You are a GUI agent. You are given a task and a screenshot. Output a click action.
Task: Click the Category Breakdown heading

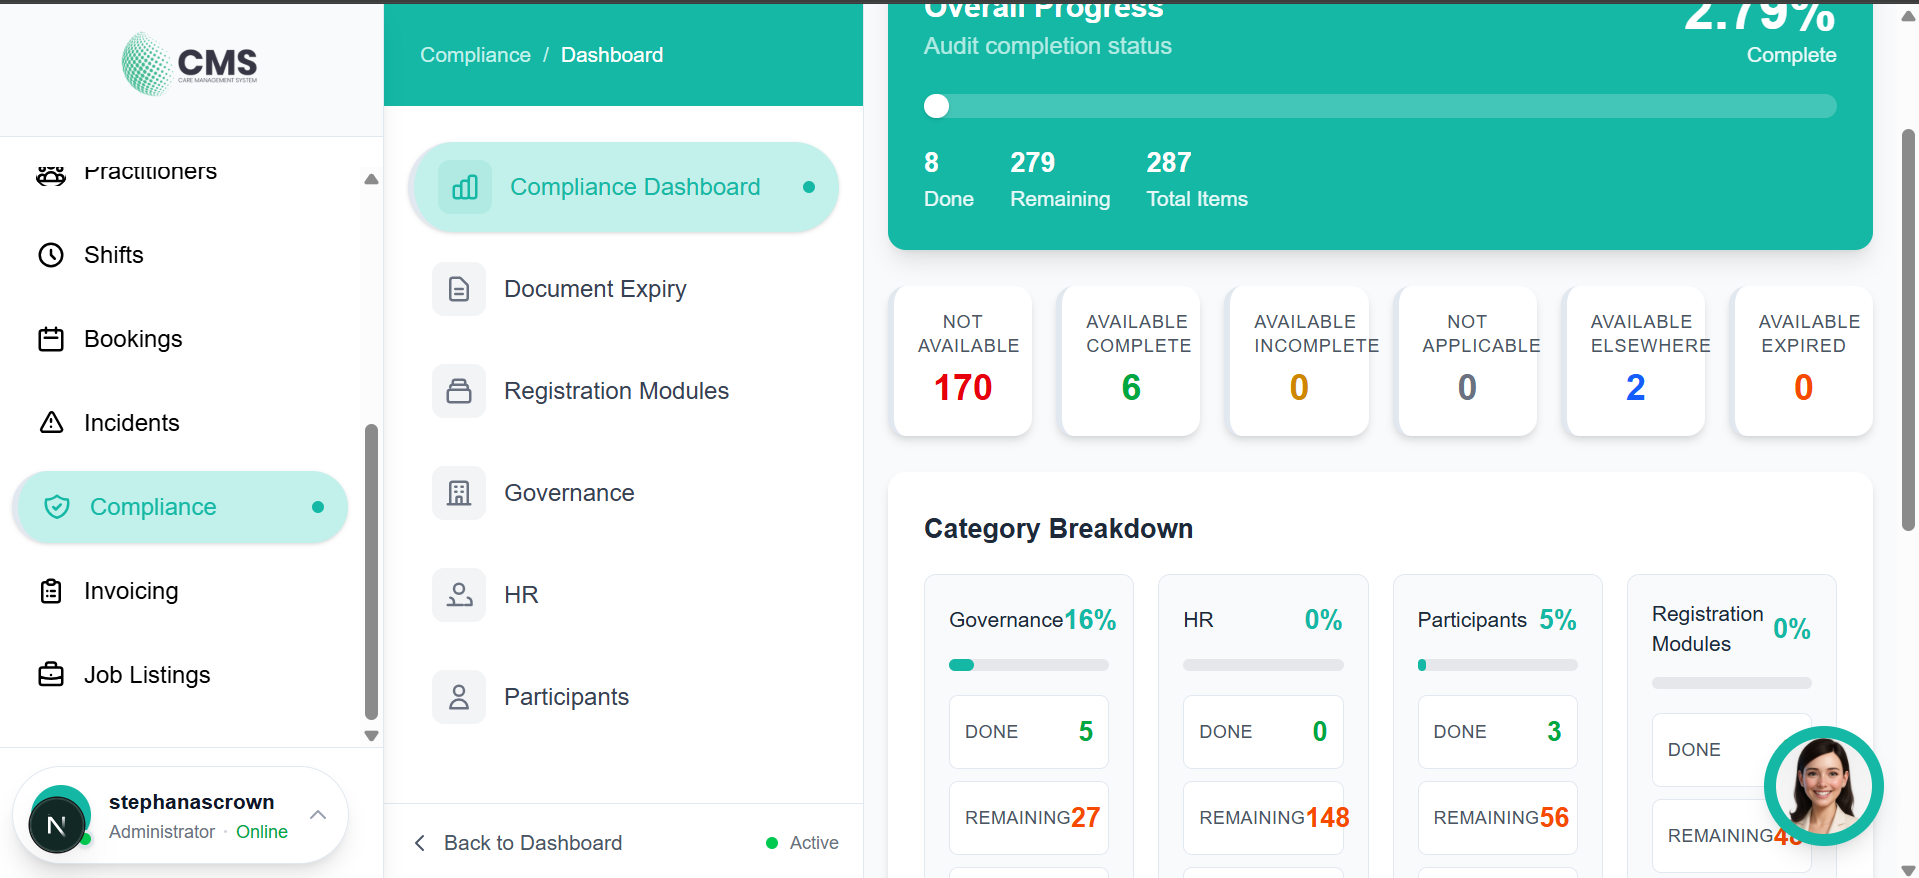1058,528
